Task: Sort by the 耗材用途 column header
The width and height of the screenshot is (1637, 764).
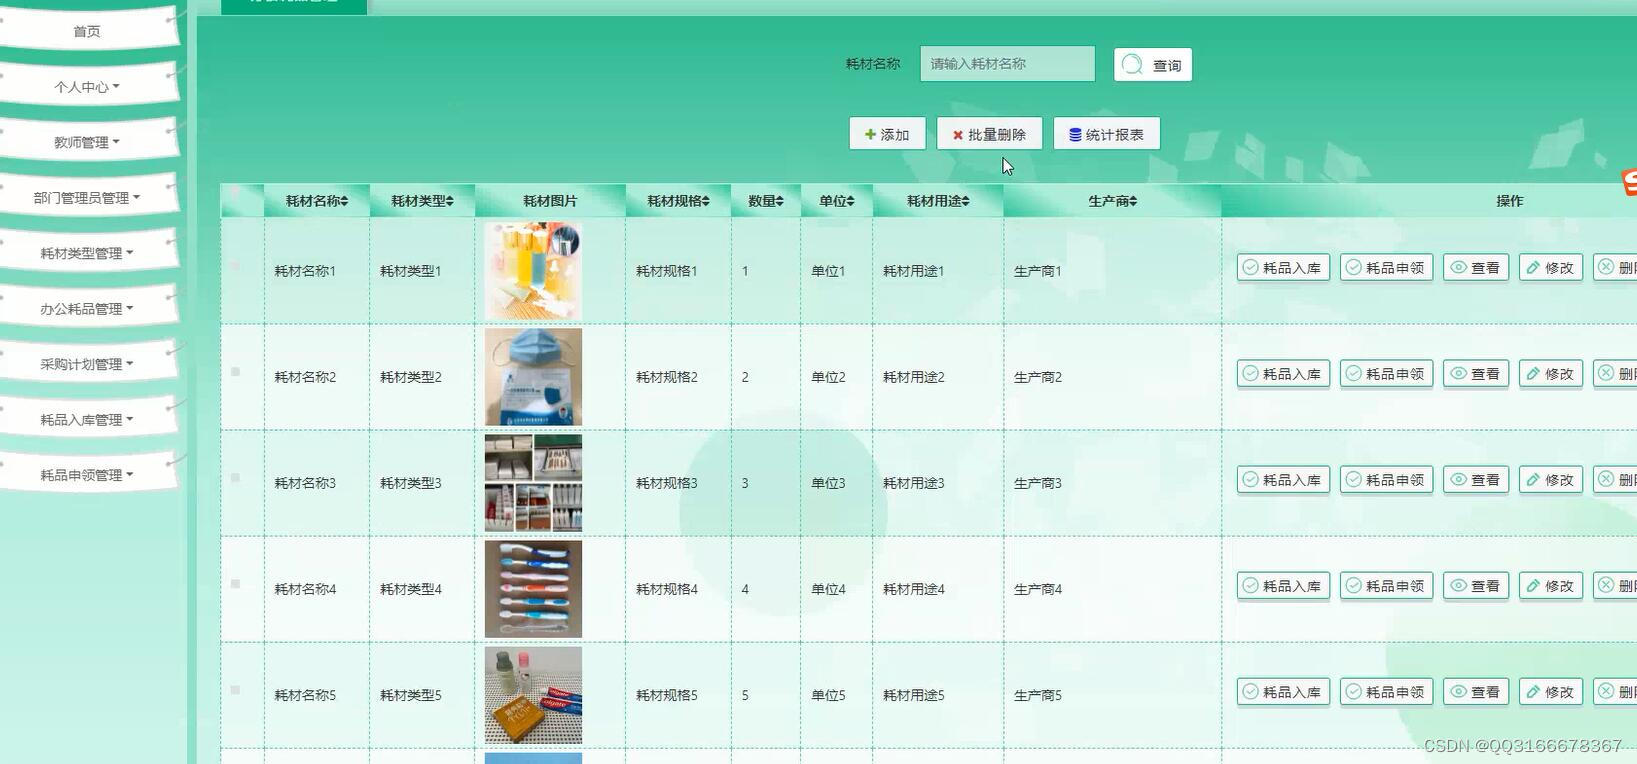Action: pos(938,201)
